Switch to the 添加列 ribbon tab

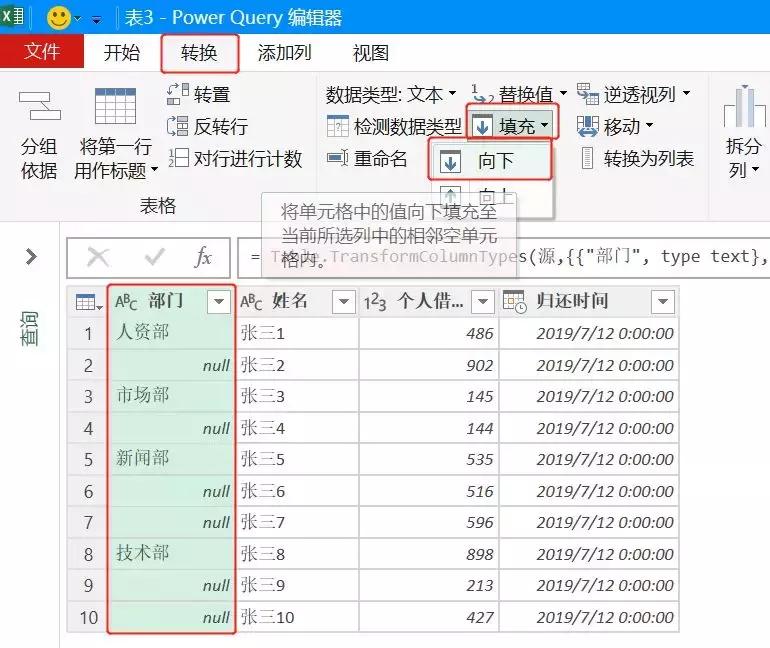[285, 53]
